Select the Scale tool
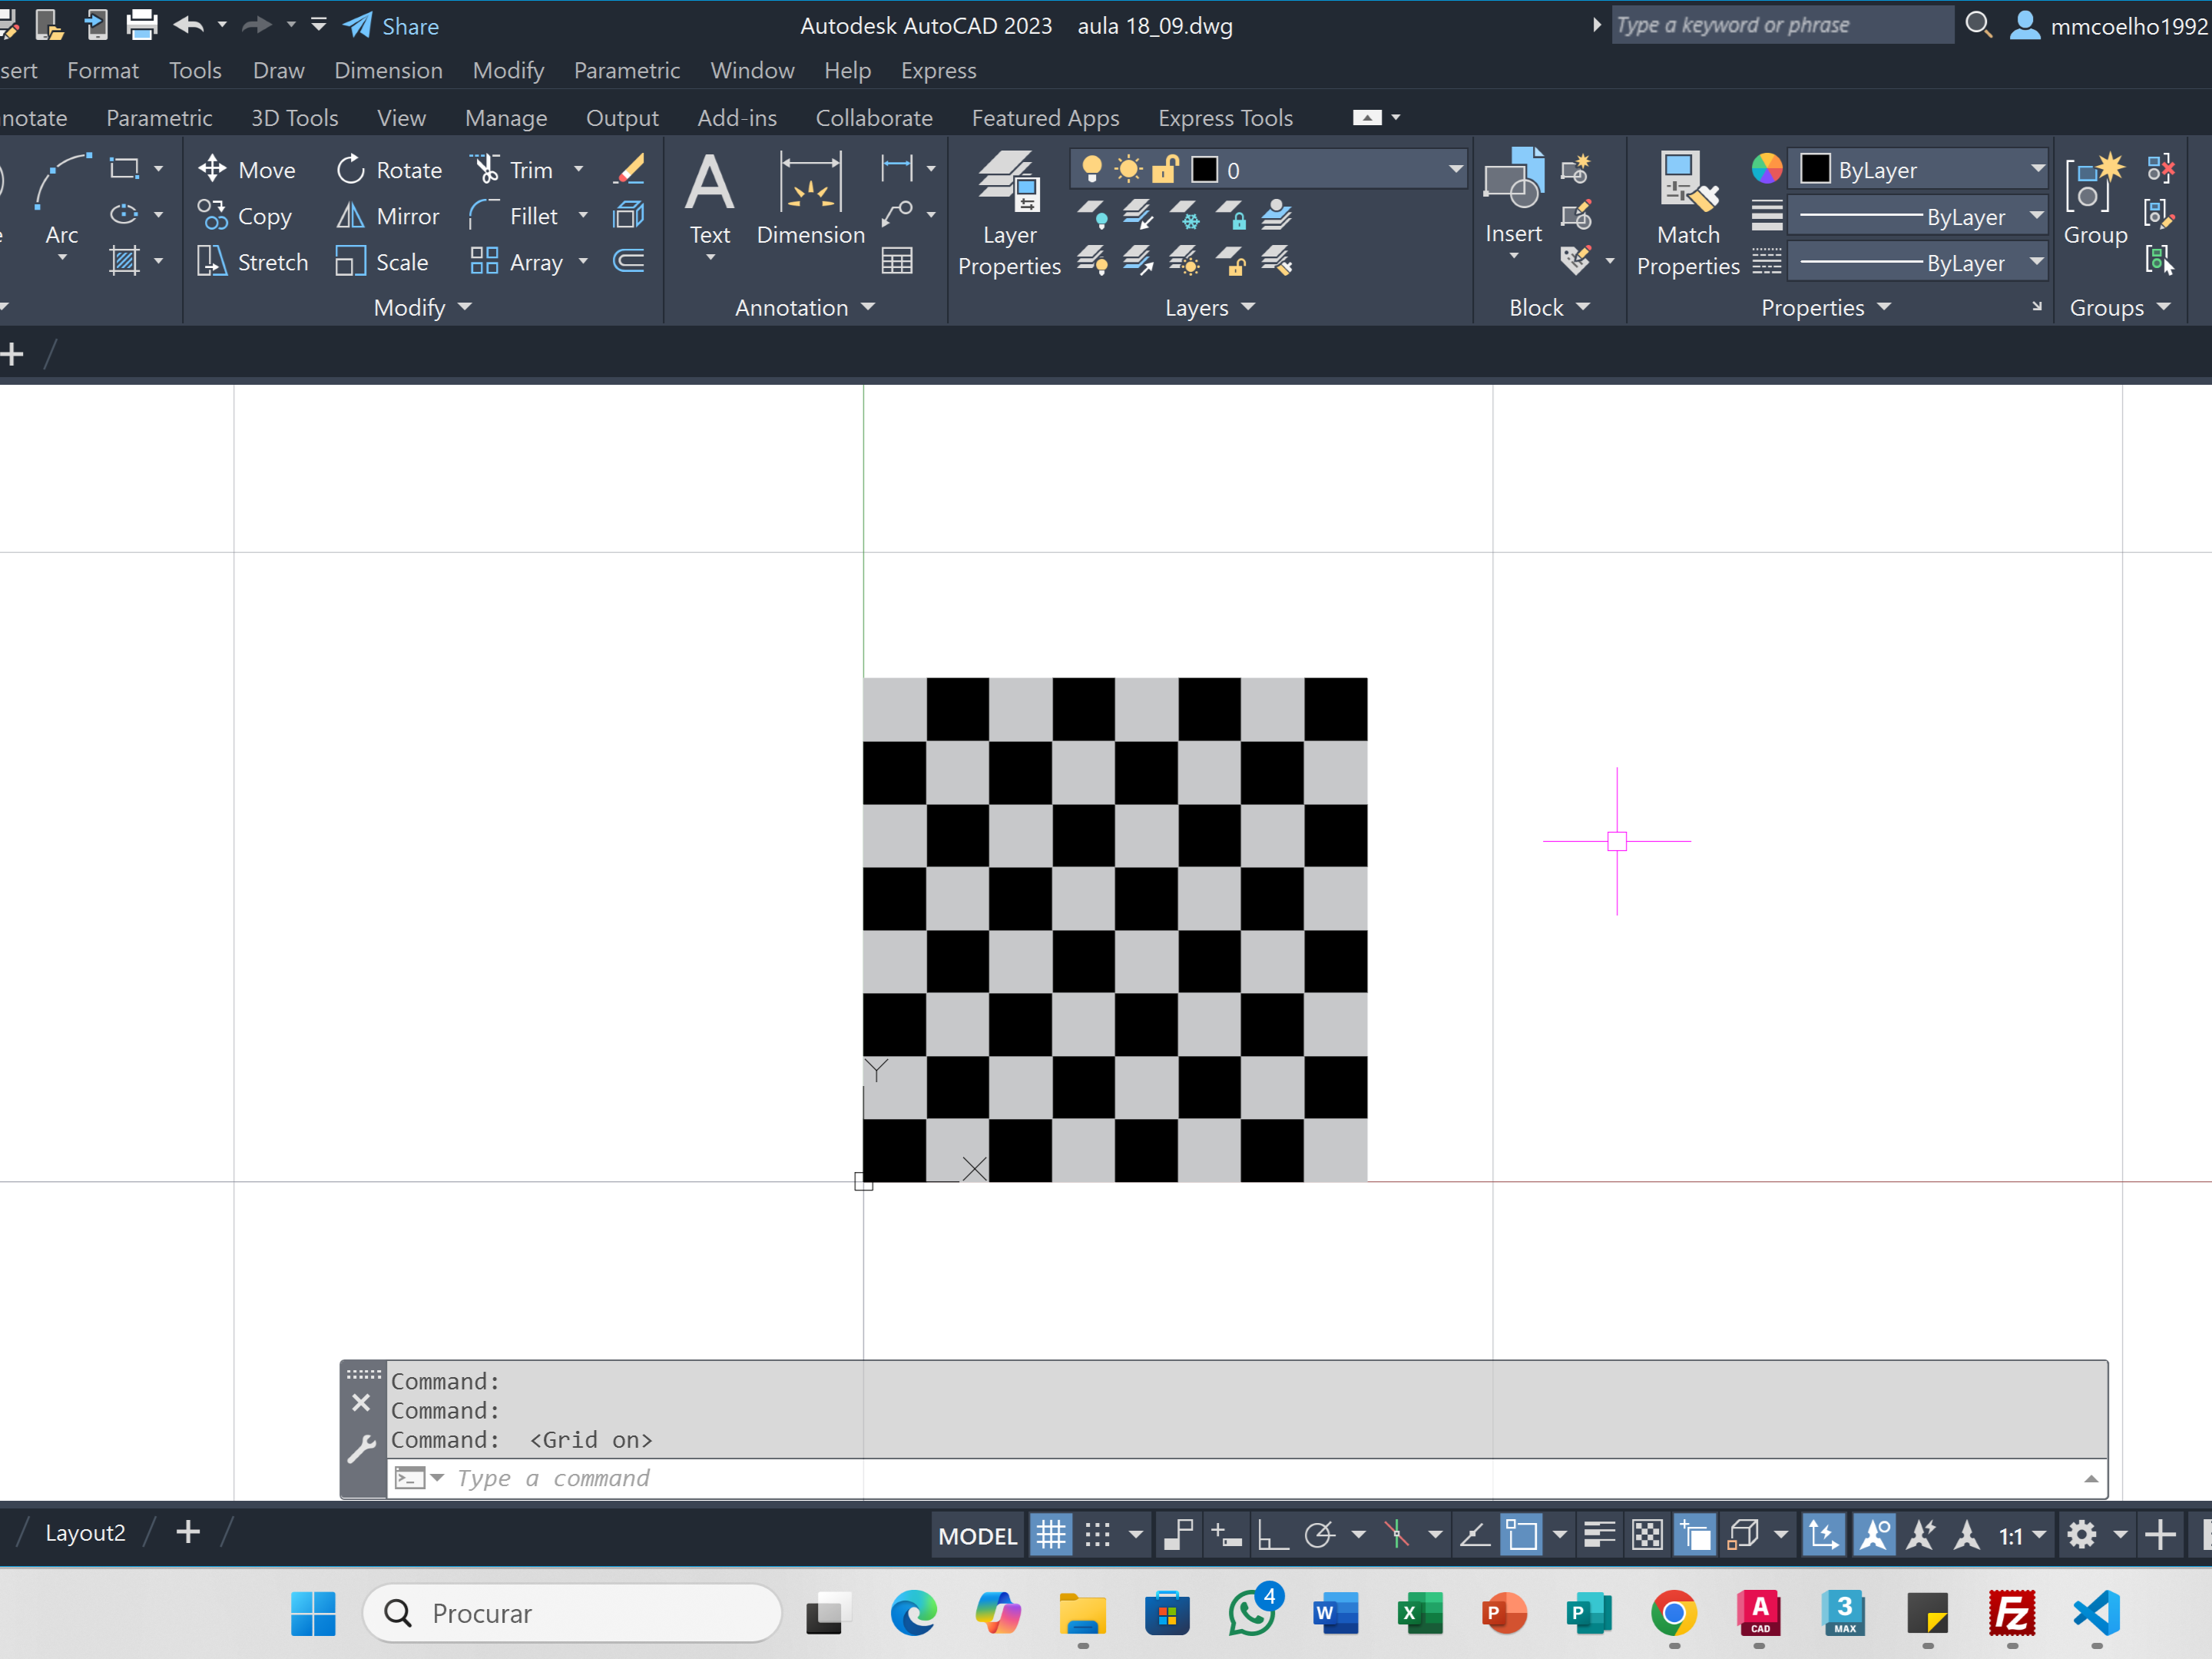This screenshot has width=2212, height=1659. [x=383, y=262]
